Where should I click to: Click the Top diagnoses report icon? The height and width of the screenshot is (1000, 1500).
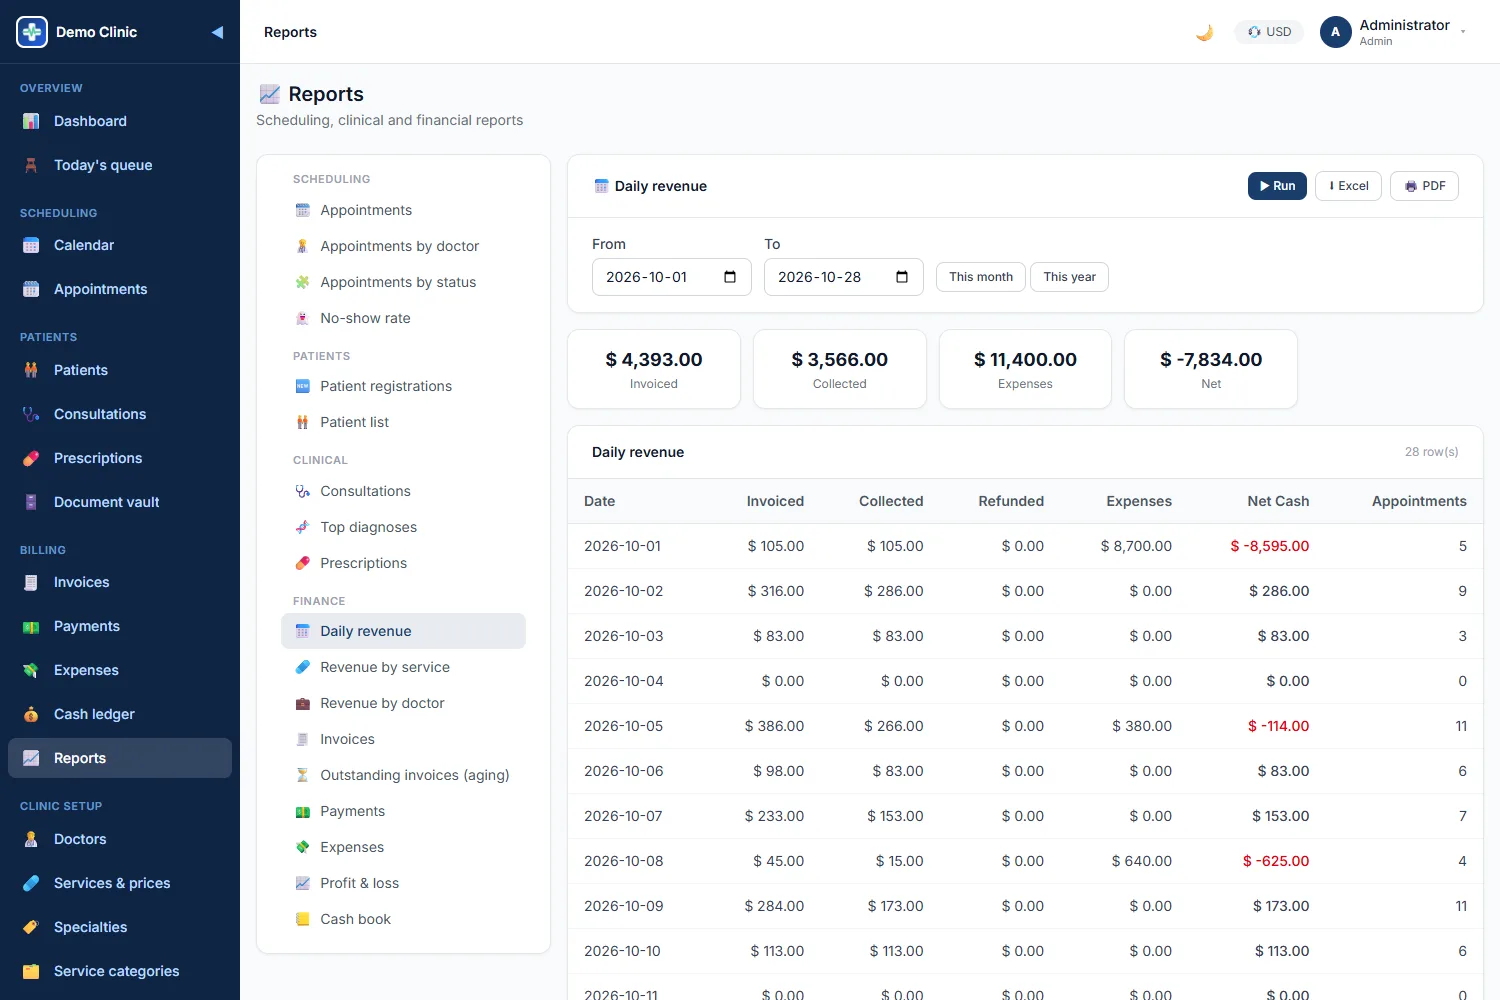302,527
